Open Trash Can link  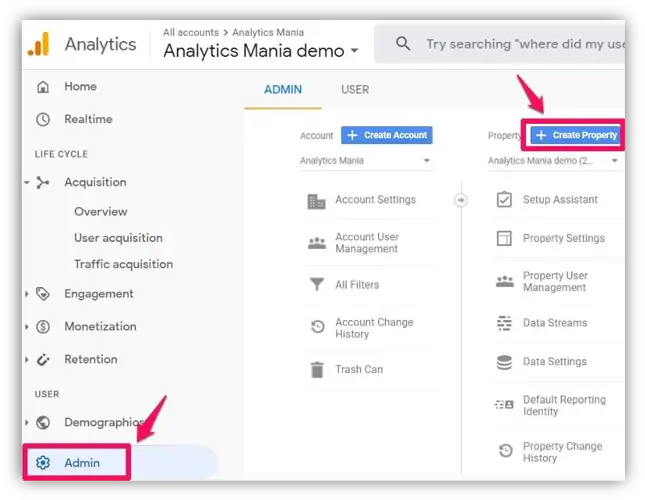tap(359, 369)
